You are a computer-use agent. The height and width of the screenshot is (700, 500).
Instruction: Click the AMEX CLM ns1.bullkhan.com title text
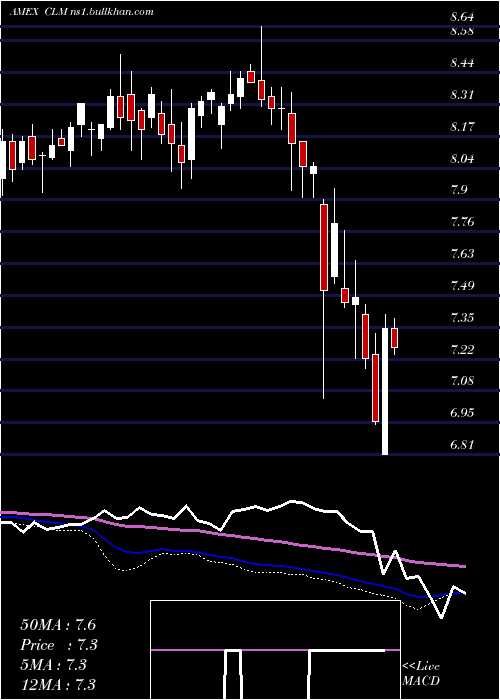82,12
